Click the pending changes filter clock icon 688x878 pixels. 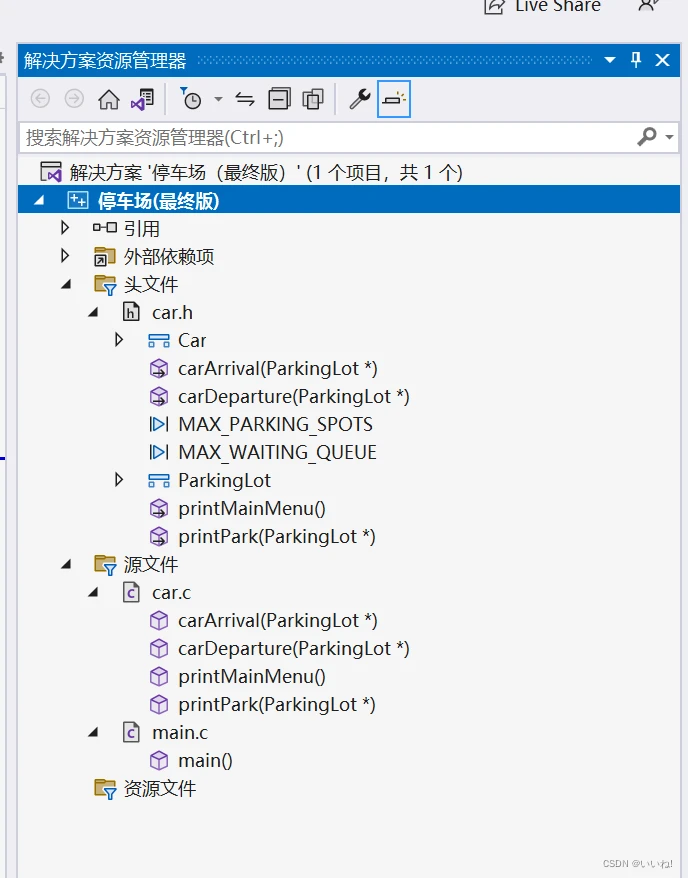(190, 99)
